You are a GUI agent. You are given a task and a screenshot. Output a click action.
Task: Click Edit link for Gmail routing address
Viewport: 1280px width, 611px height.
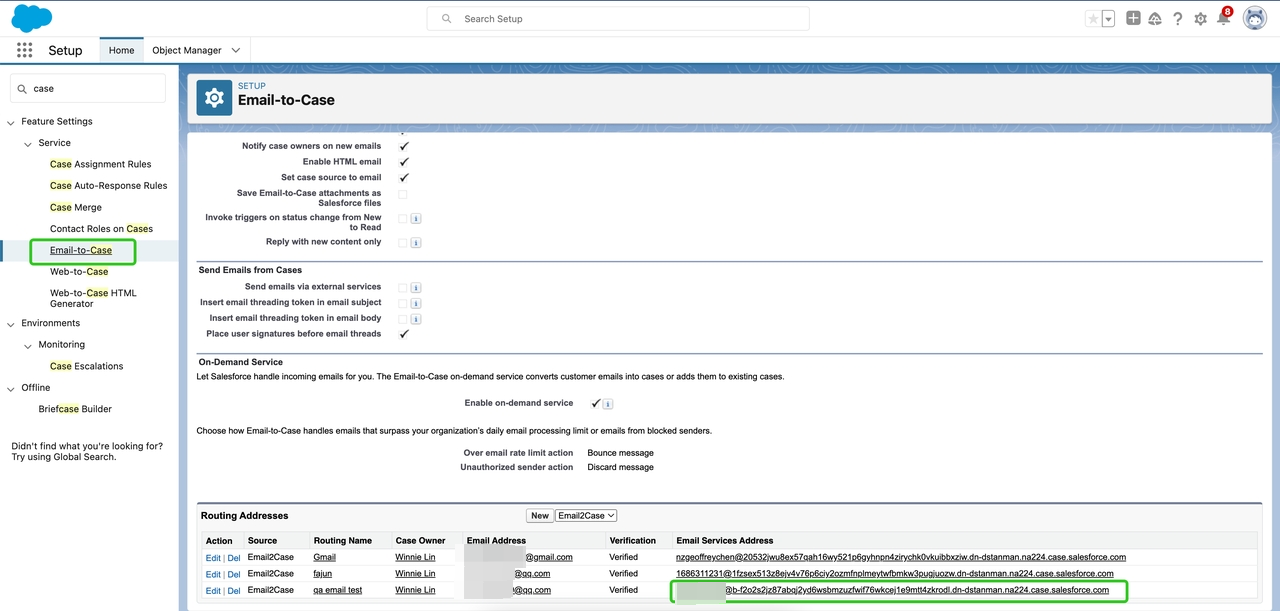(212, 558)
